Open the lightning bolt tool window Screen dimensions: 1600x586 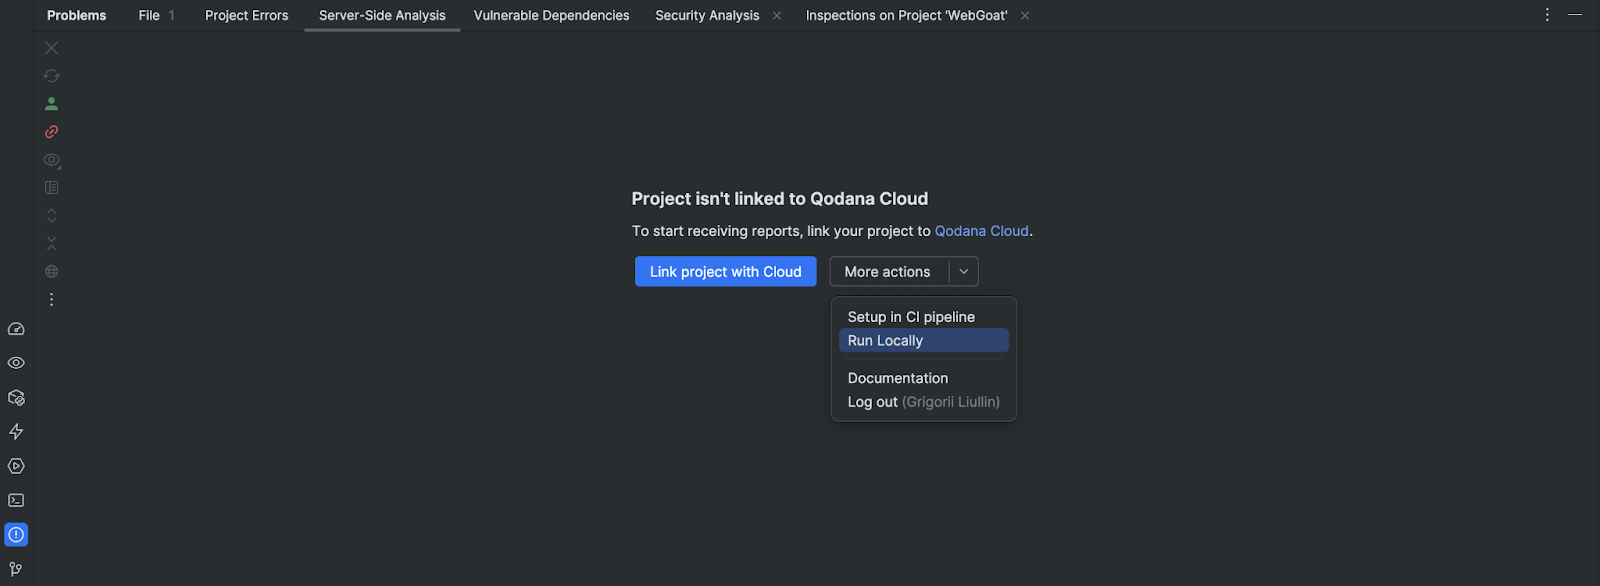coord(16,432)
